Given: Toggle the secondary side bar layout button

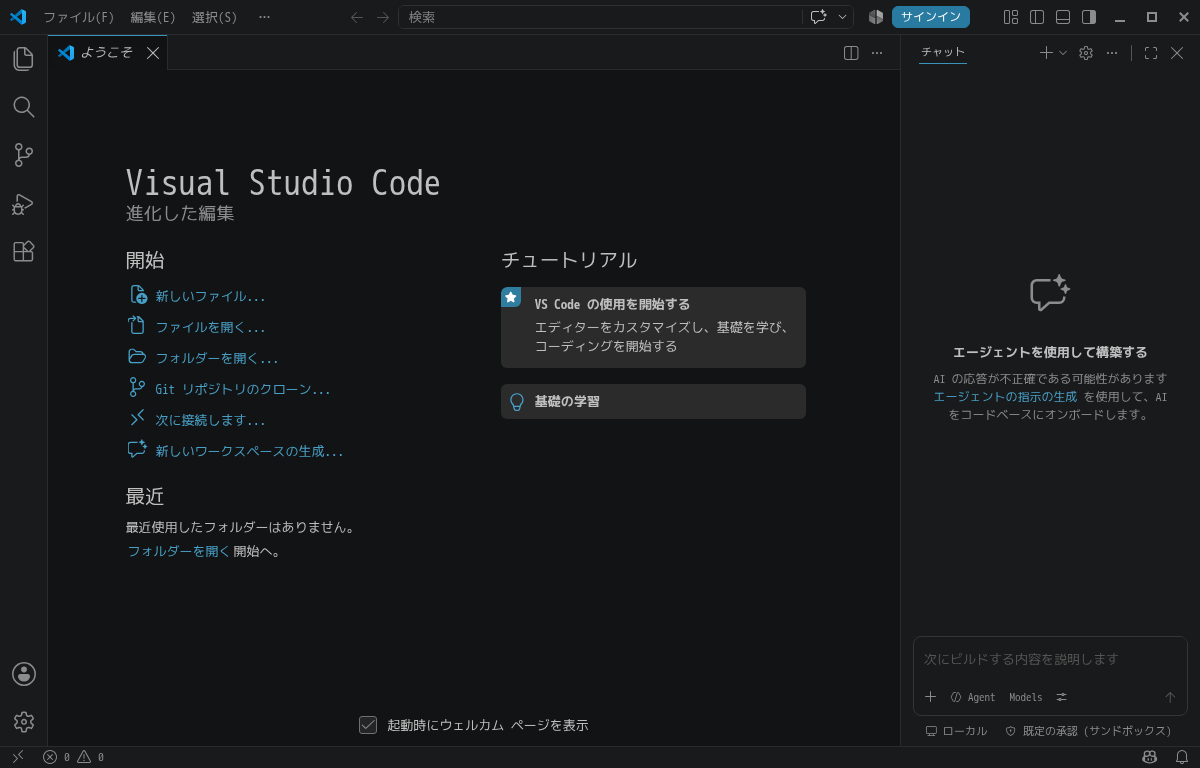Looking at the screenshot, I should pyautogui.click(x=1089, y=17).
